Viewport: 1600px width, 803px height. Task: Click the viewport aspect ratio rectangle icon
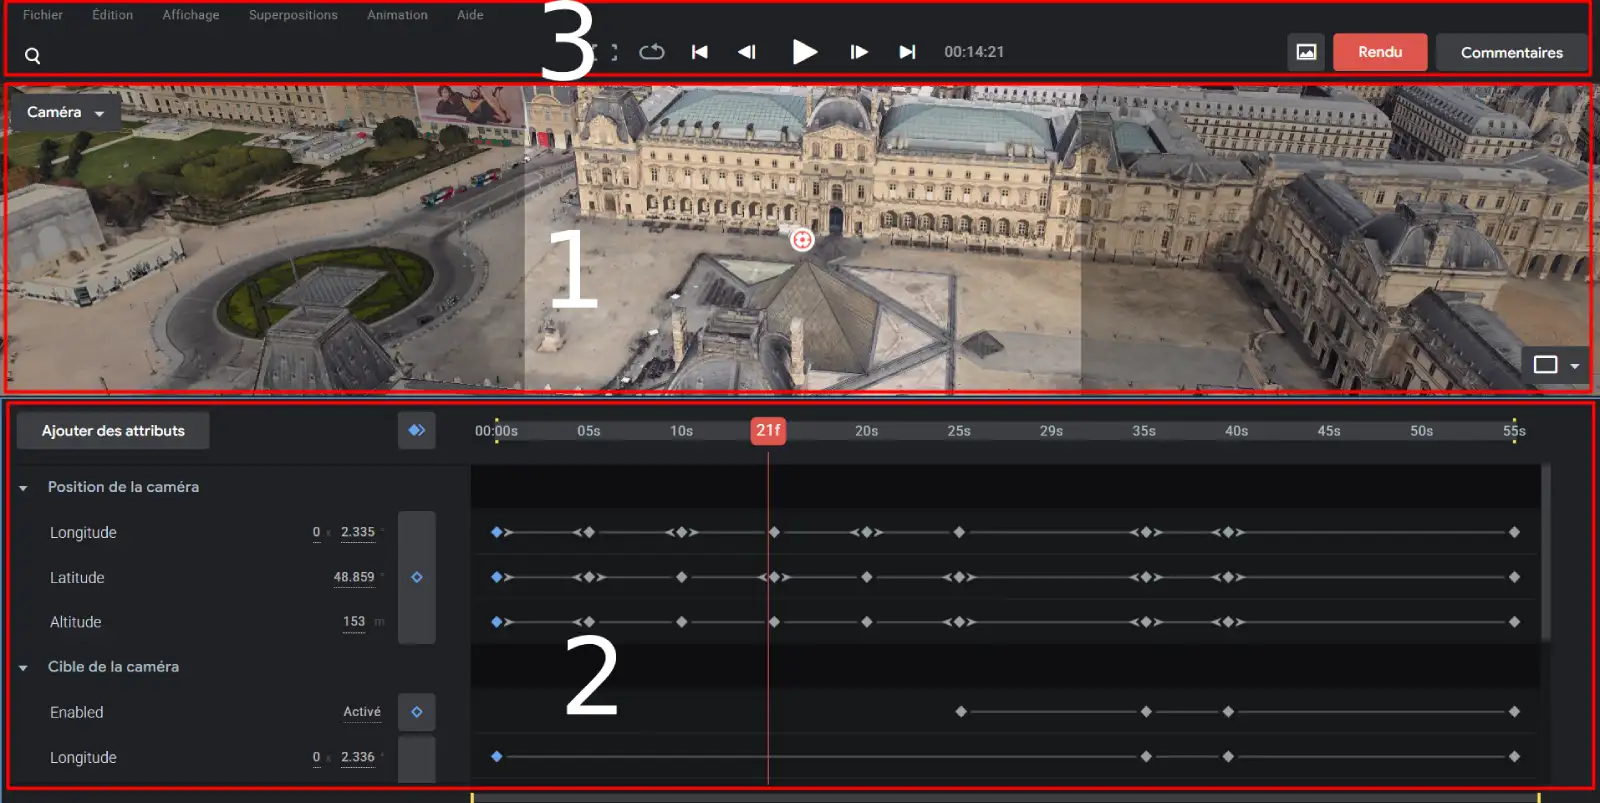pyautogui.click(x=1546, y=365)
